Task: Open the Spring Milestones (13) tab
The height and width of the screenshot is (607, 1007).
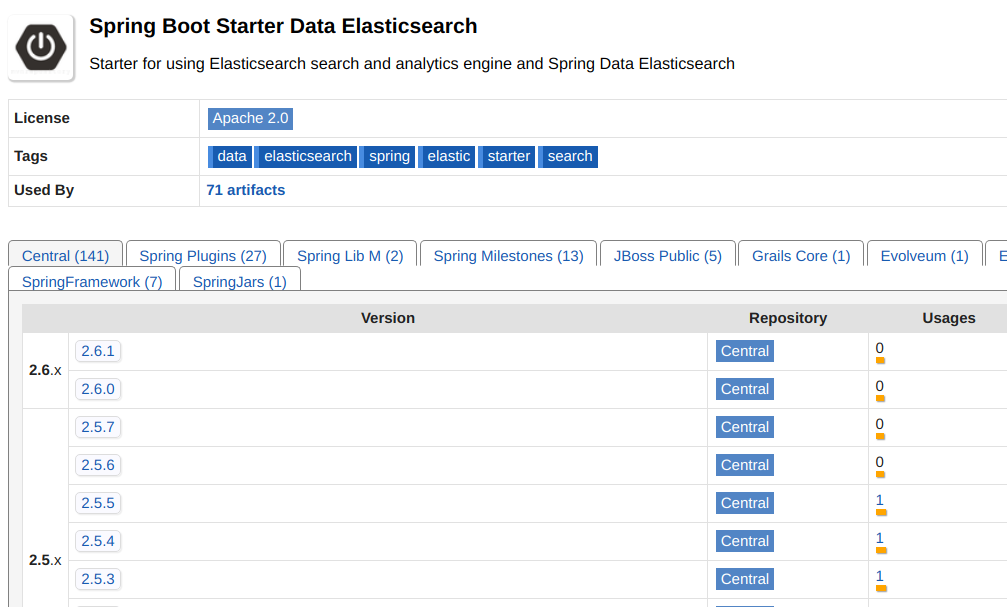Action: pyautogui.click(x=508, y=256)
